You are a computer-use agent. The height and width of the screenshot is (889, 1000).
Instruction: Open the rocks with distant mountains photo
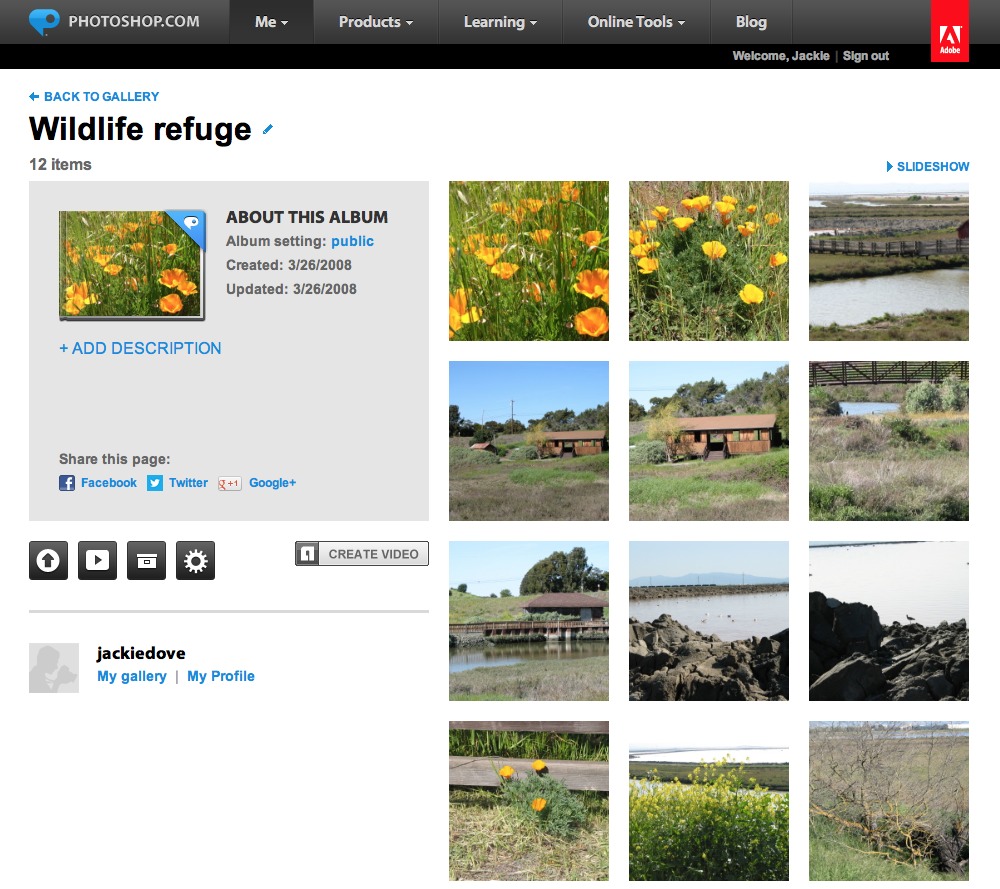pos(709,621)
